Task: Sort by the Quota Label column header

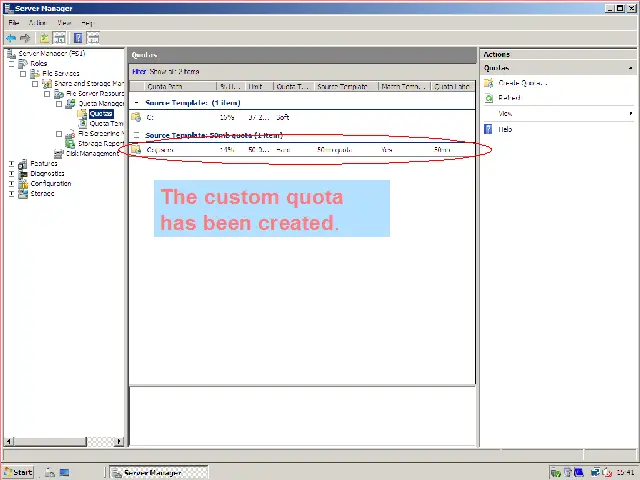Action: click(x=453, y=87)
